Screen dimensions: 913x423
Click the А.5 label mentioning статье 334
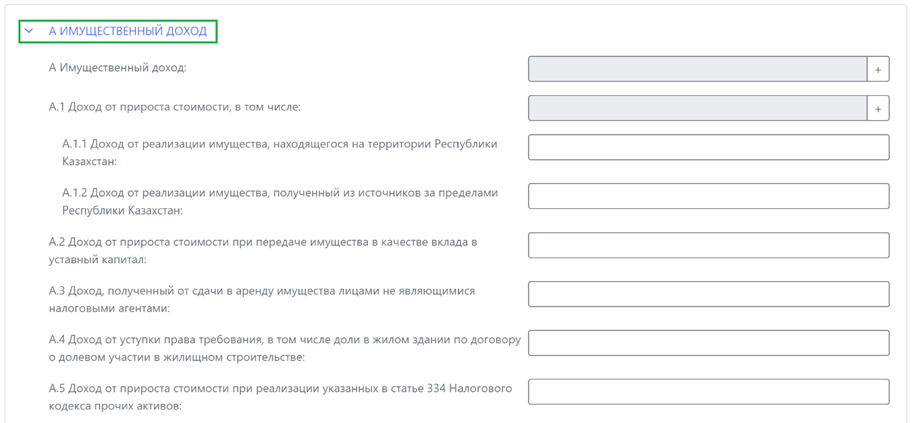pyautogui.click(x=280, y=397)
